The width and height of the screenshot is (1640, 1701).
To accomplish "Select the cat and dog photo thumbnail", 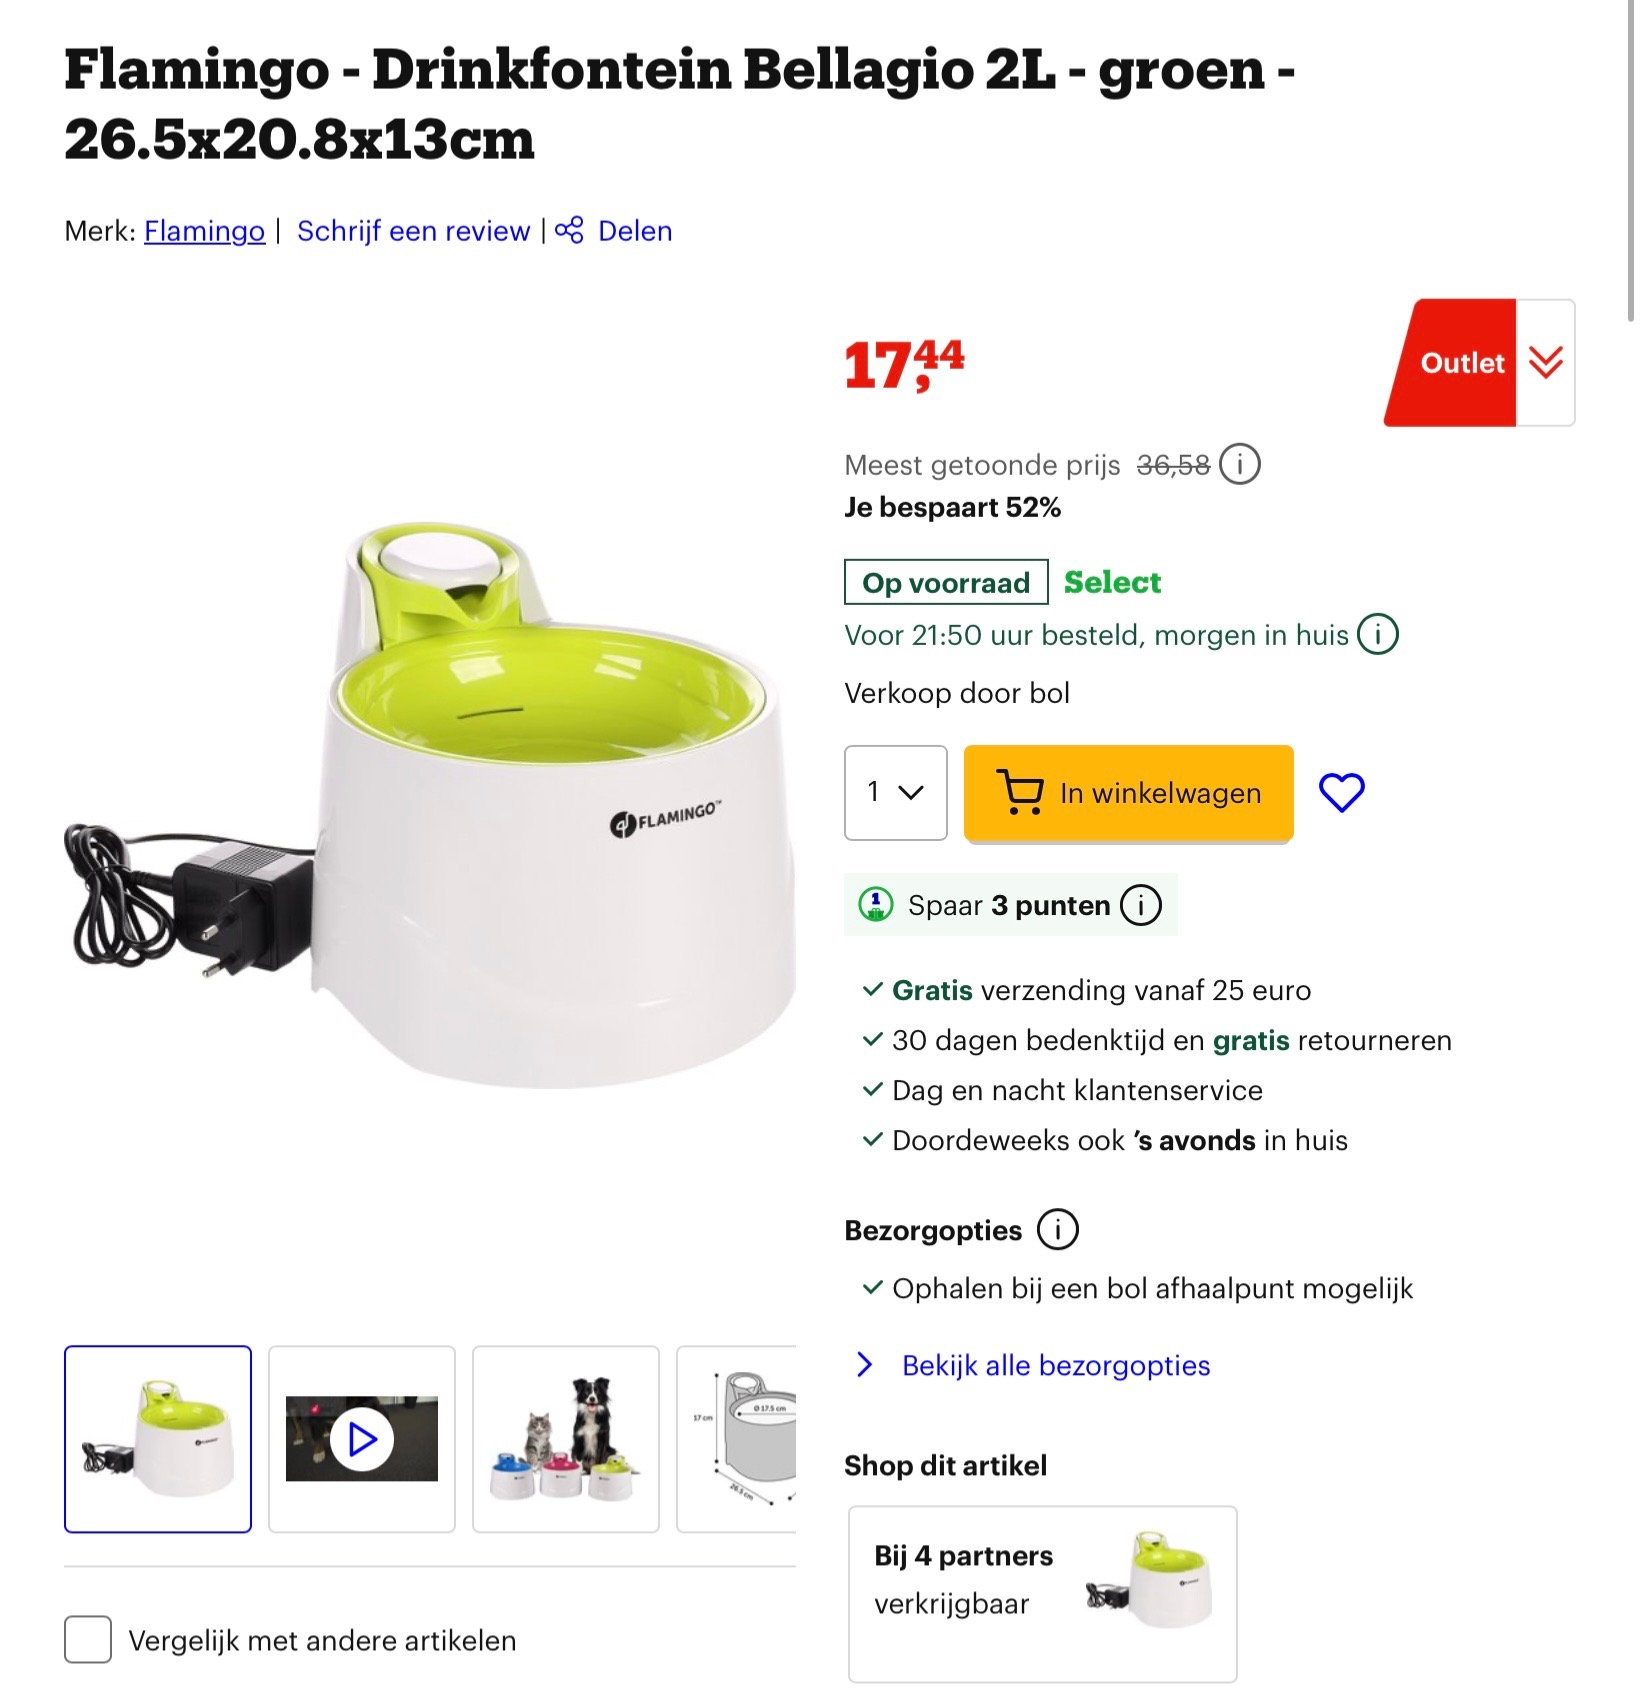I will [x=566, y=1439].
